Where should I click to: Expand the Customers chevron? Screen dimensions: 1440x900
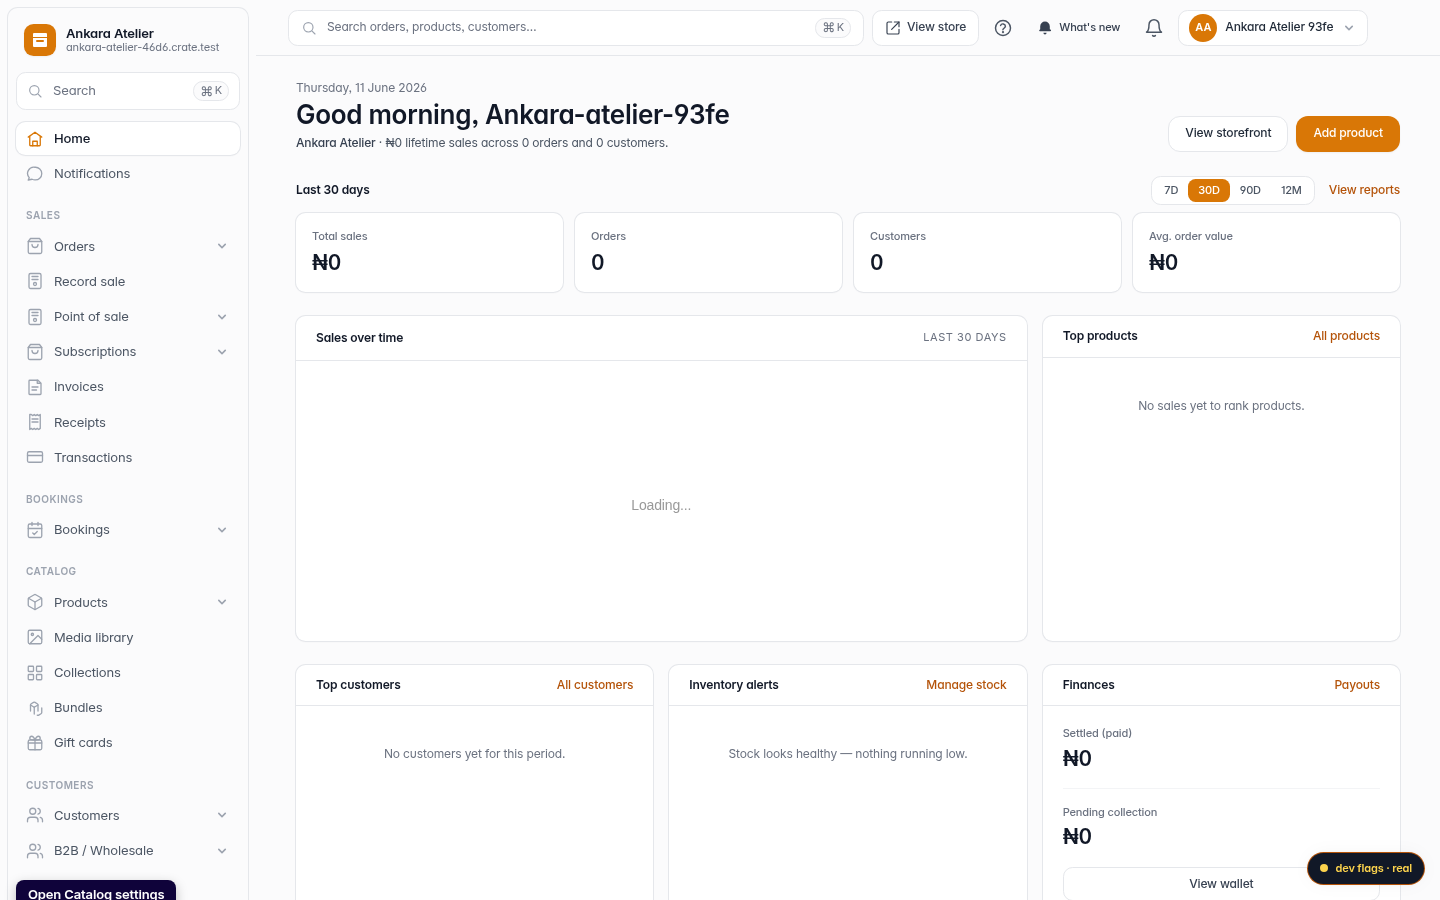(x=222, y=815)
